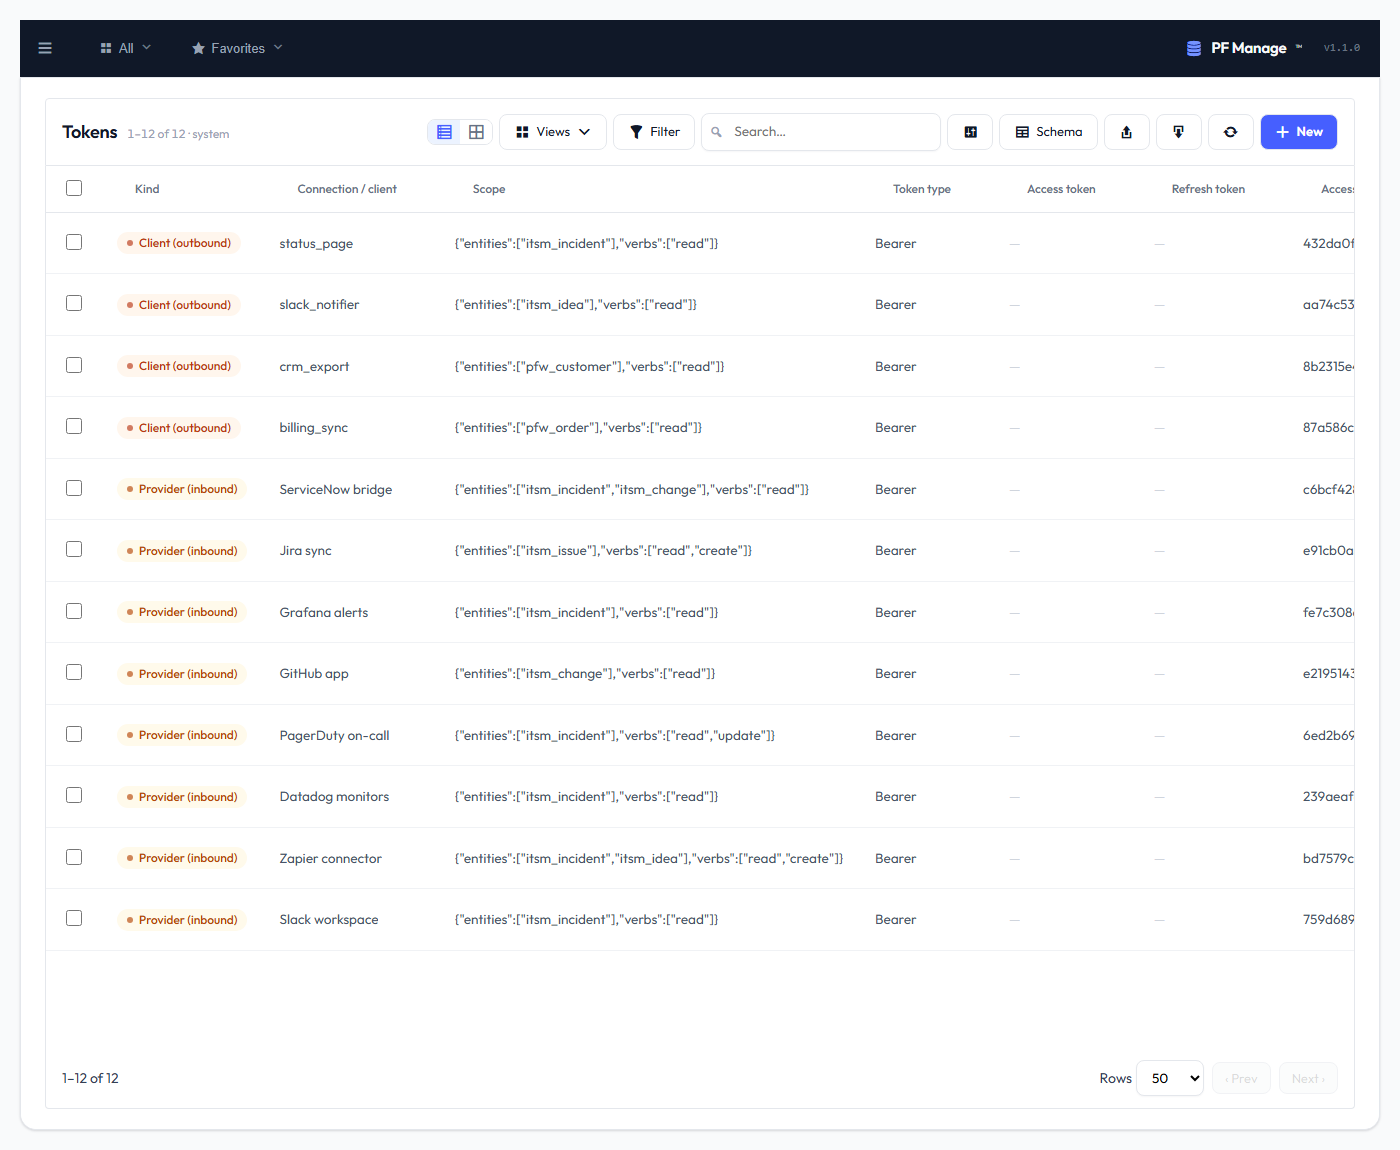Sort by the Kind column header
This screenshot has width=1400, height=1150.
pyautogui.click(x=147, y=189)
